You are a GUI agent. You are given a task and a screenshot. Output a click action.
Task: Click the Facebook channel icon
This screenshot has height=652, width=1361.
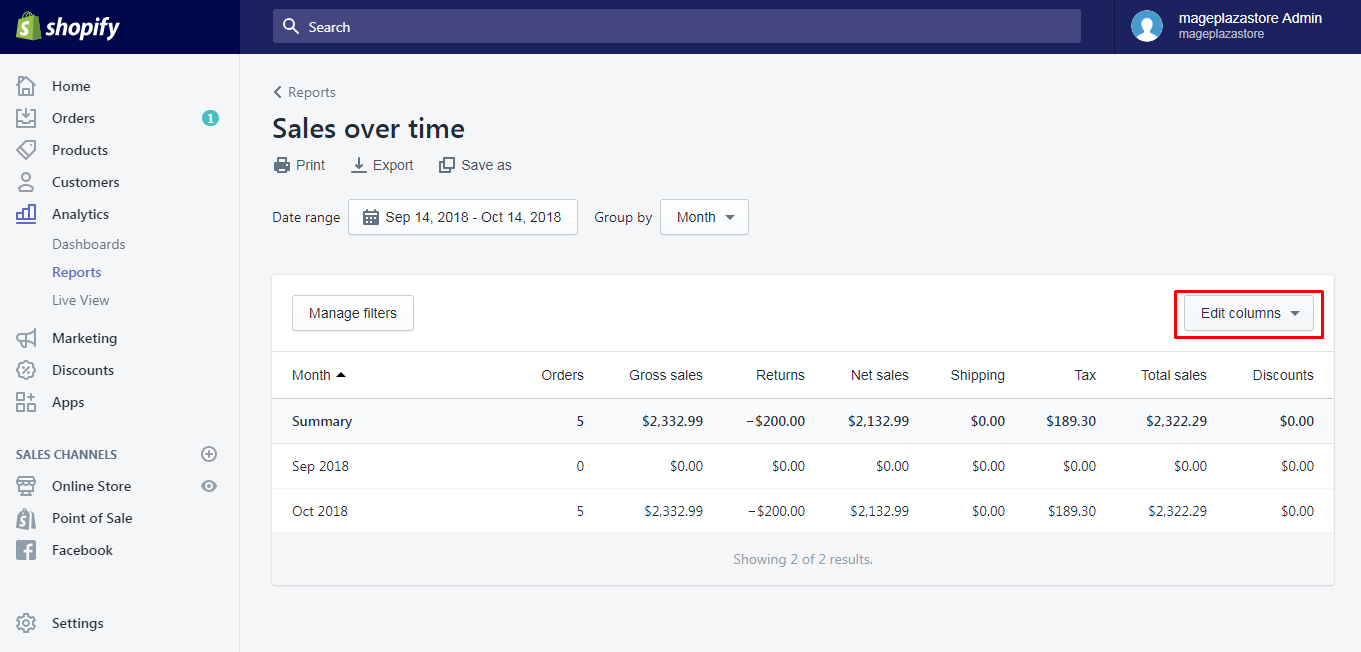point(26,550)
